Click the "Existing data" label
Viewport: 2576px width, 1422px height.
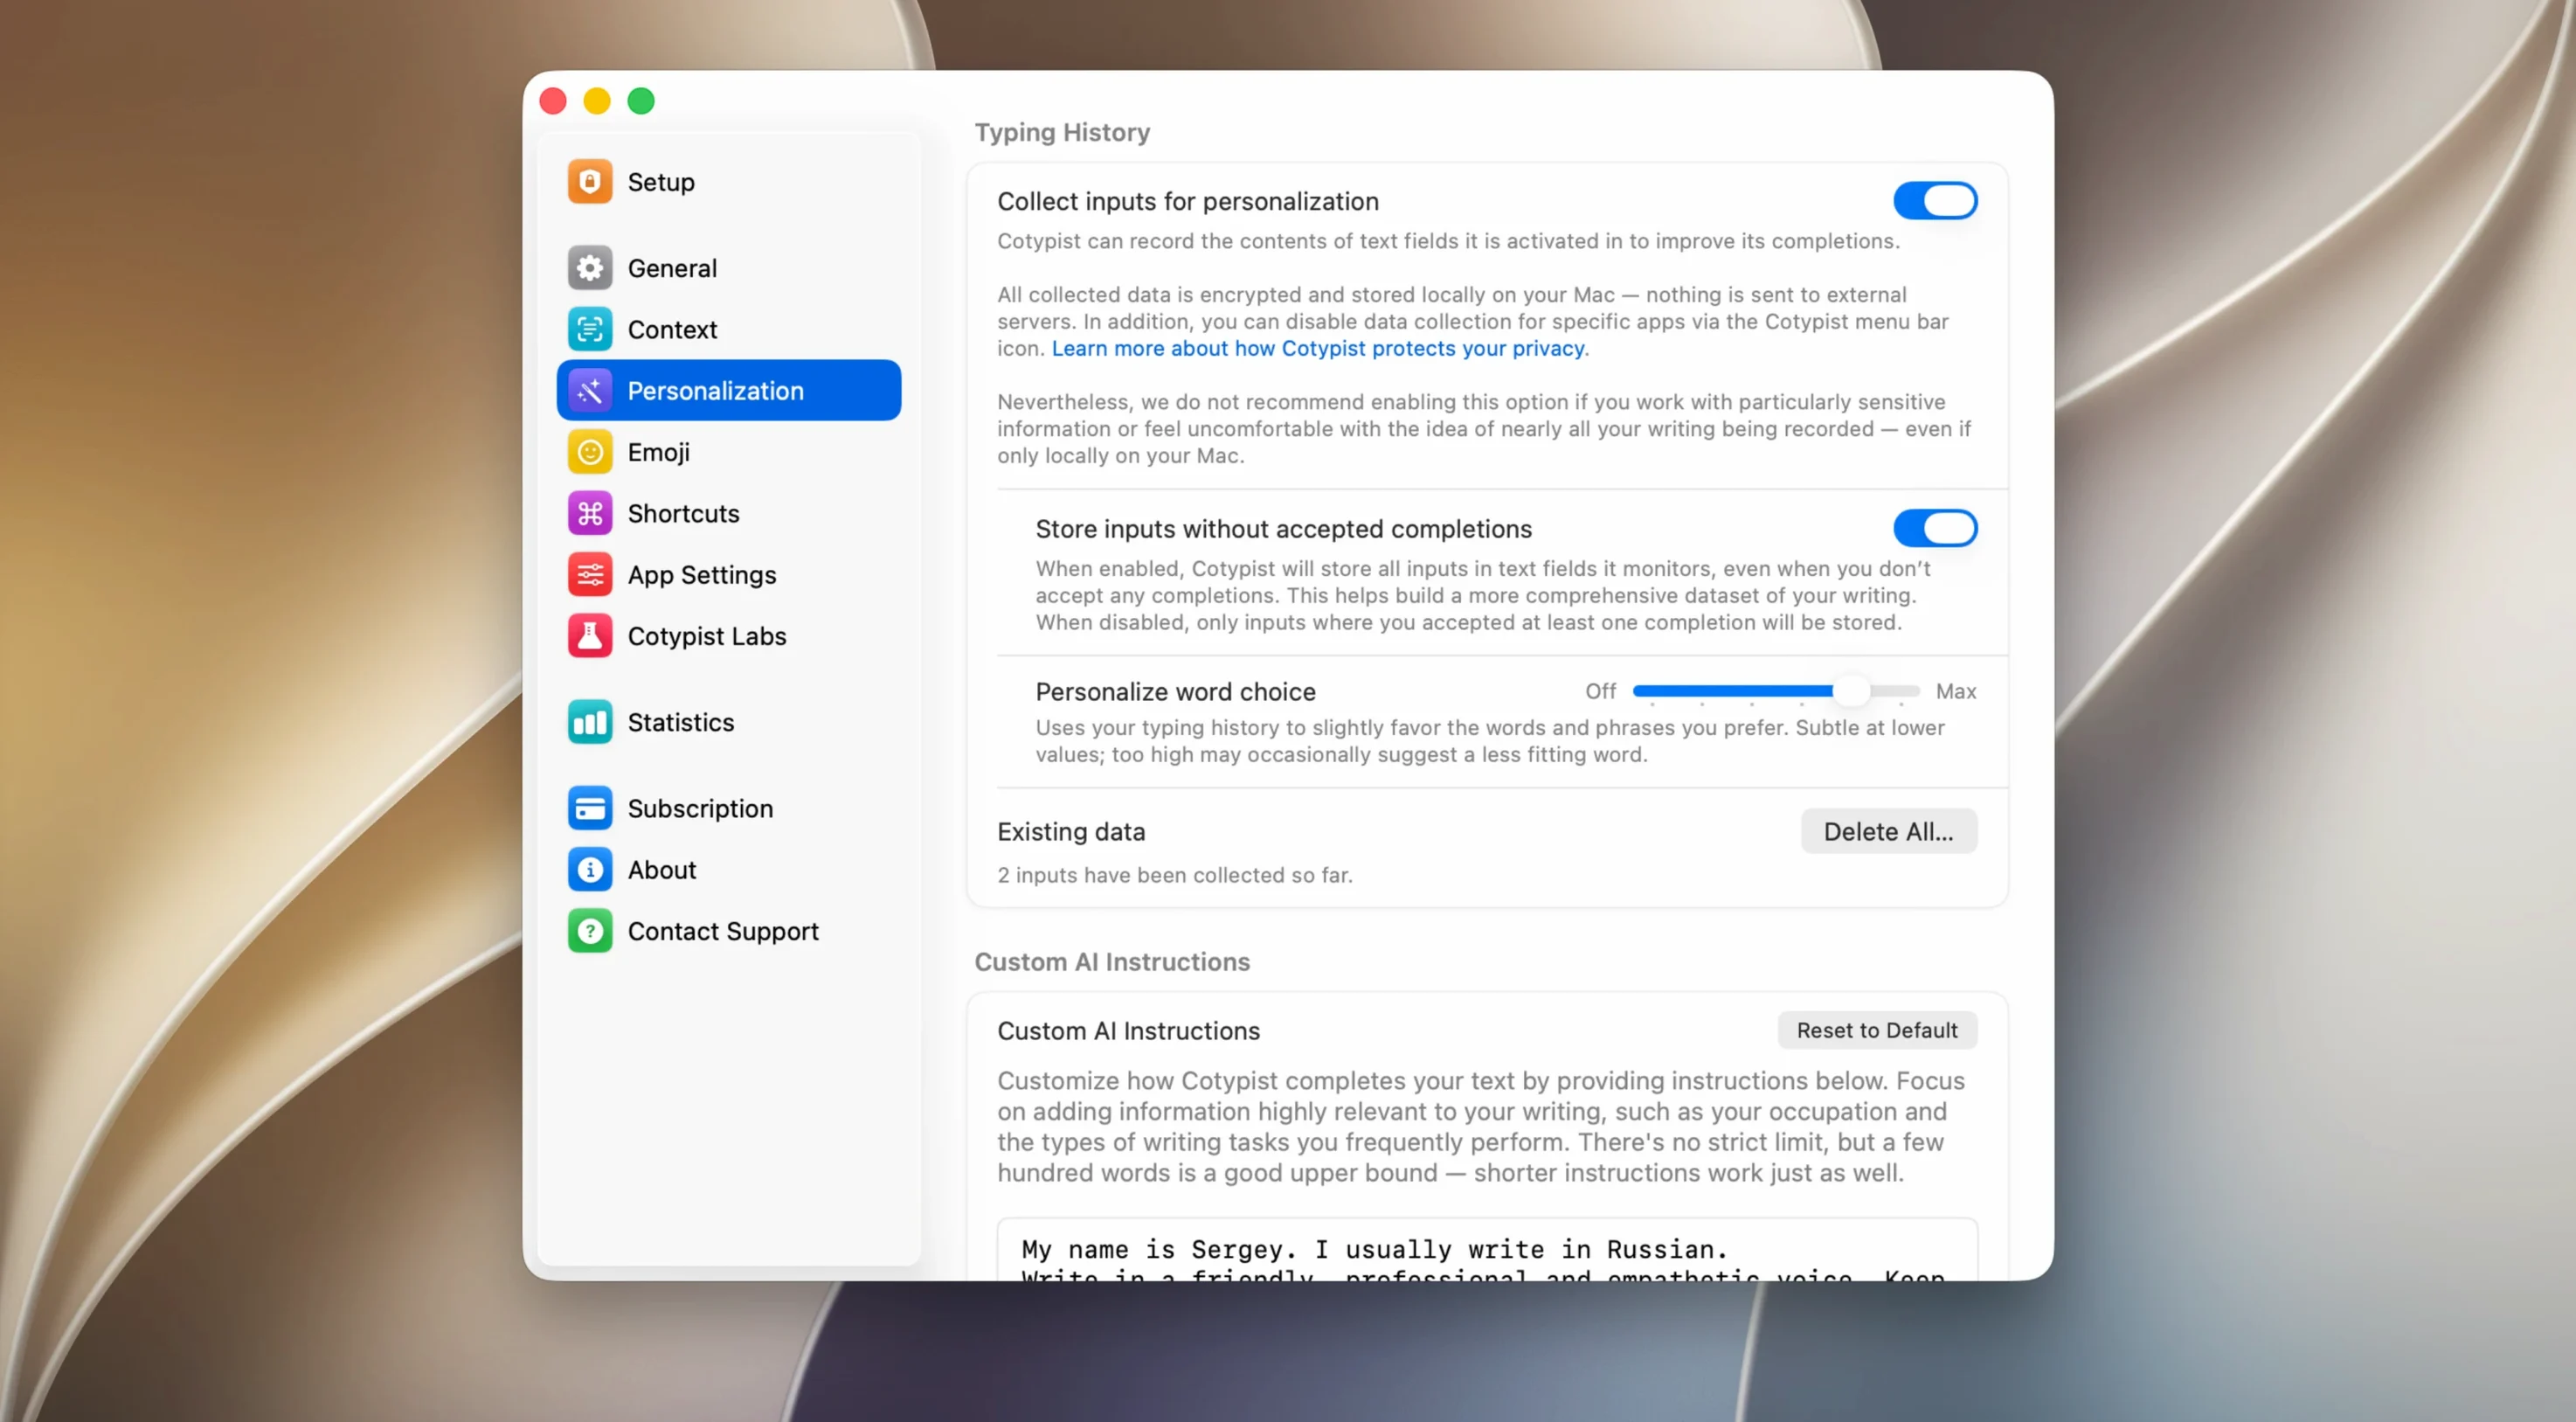point(1071,831)
